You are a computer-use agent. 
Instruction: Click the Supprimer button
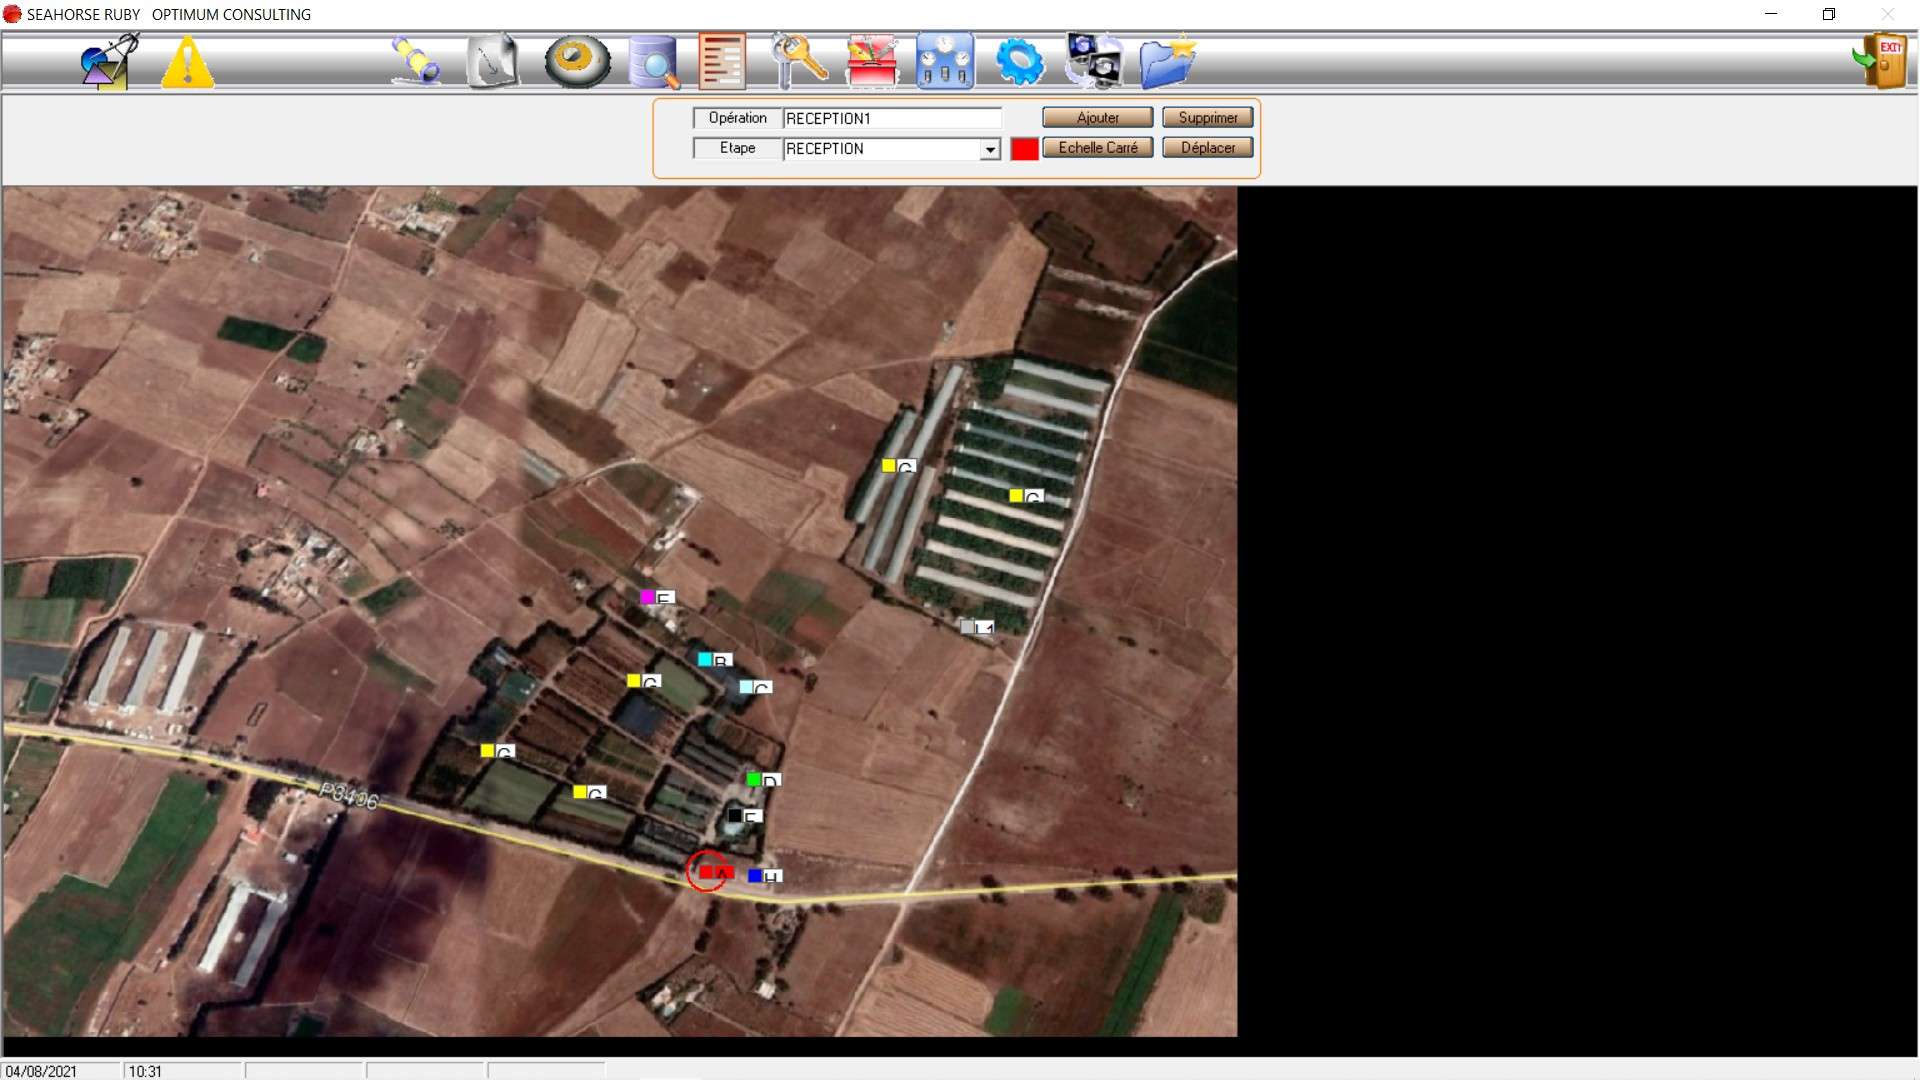point(1207,118)
